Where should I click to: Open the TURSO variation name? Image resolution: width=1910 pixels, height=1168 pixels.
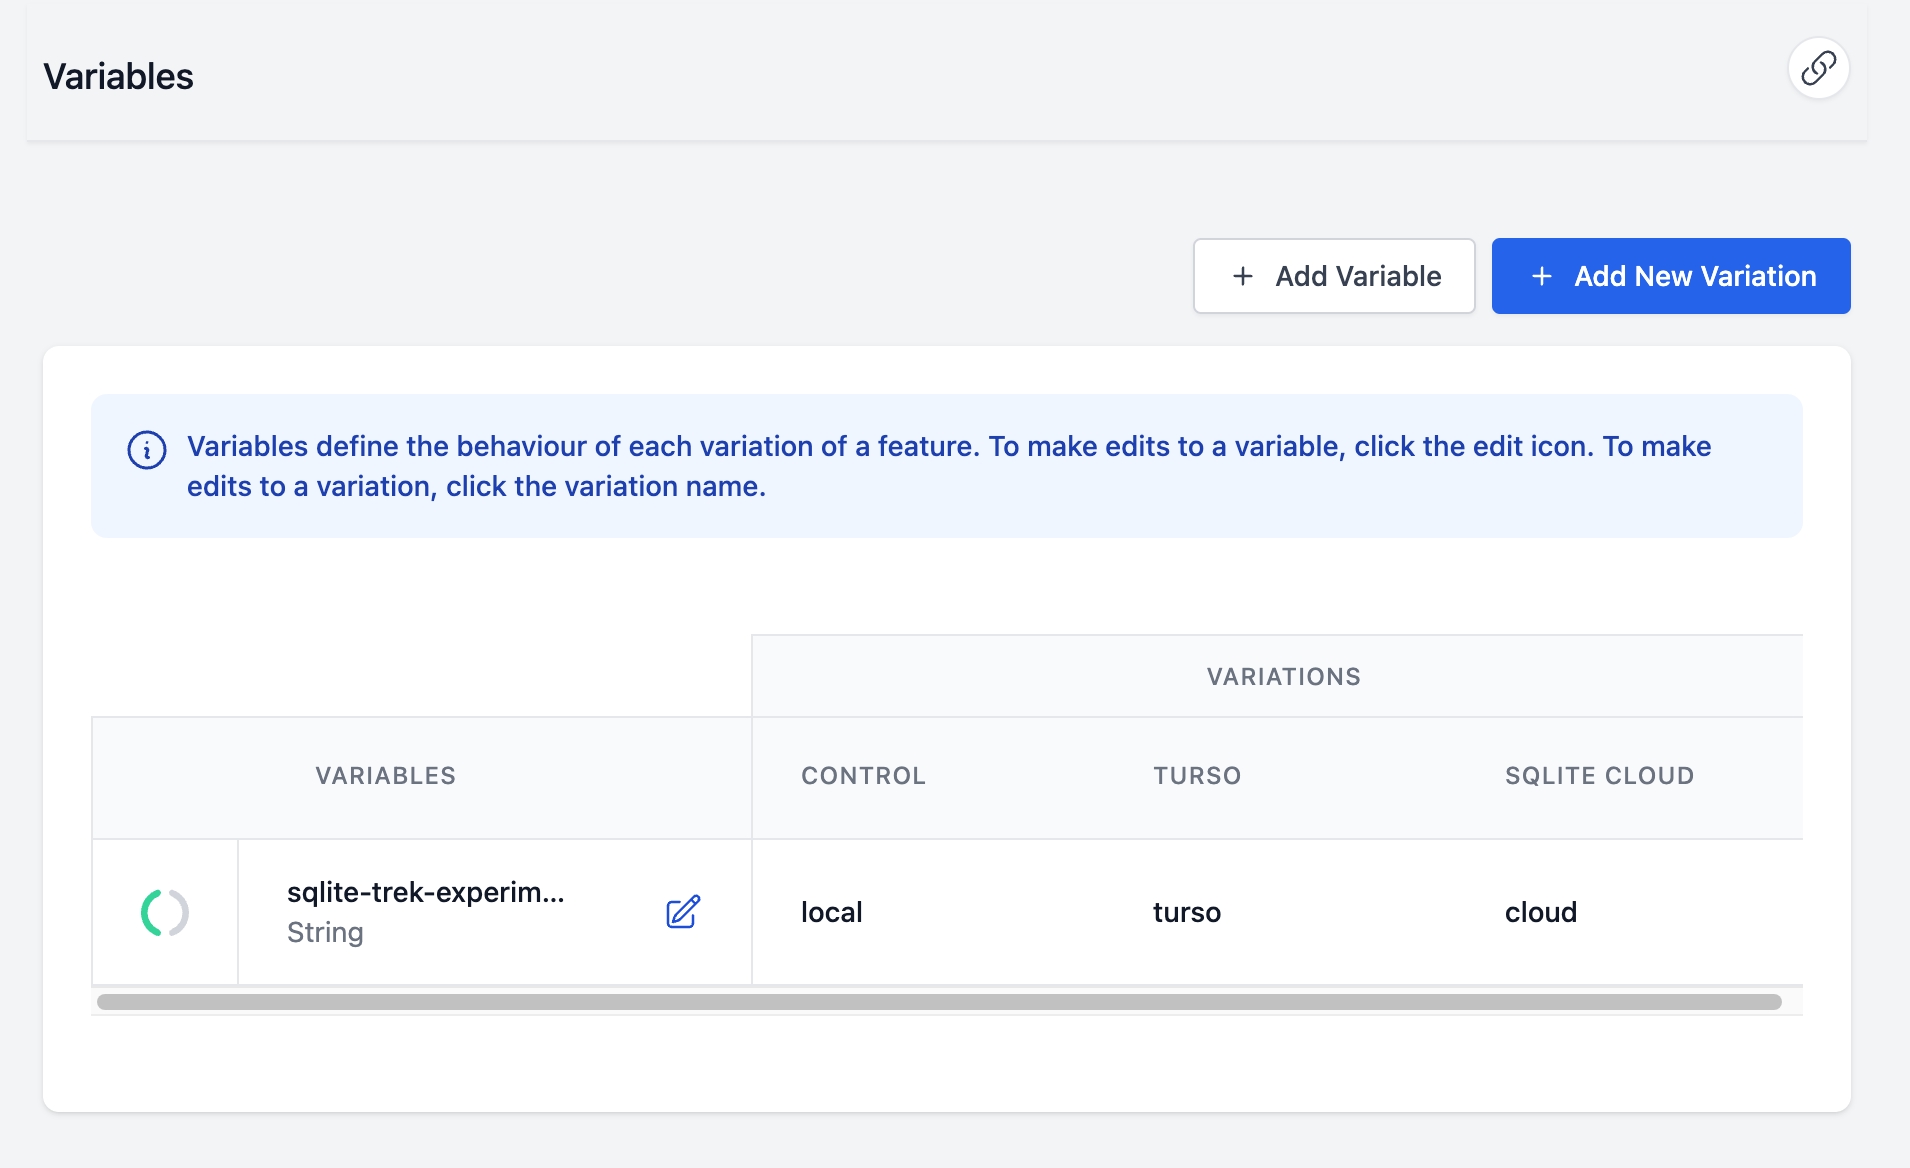click(x=1197, y=776)
